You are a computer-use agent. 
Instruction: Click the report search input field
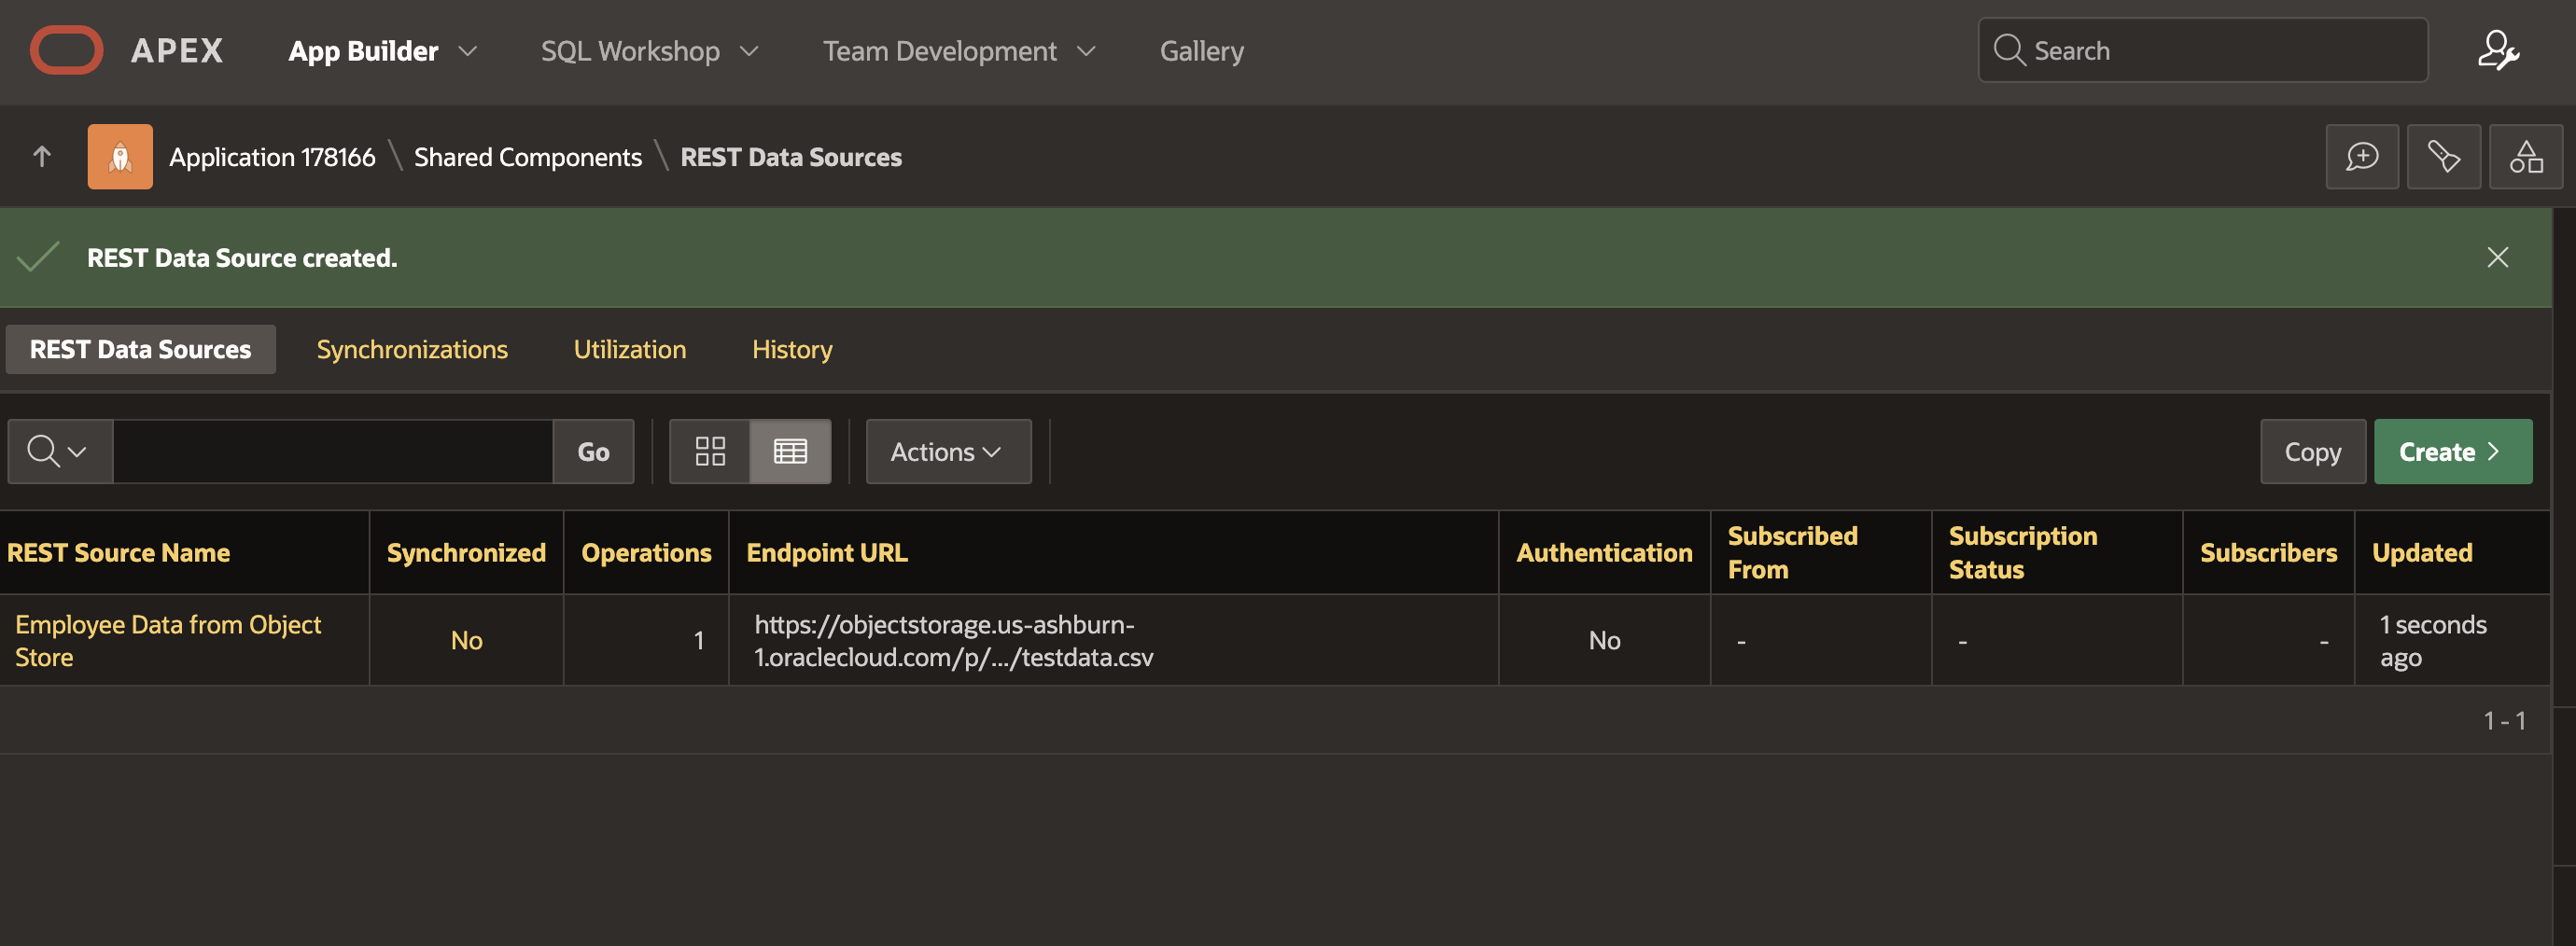tap(332, 452)
